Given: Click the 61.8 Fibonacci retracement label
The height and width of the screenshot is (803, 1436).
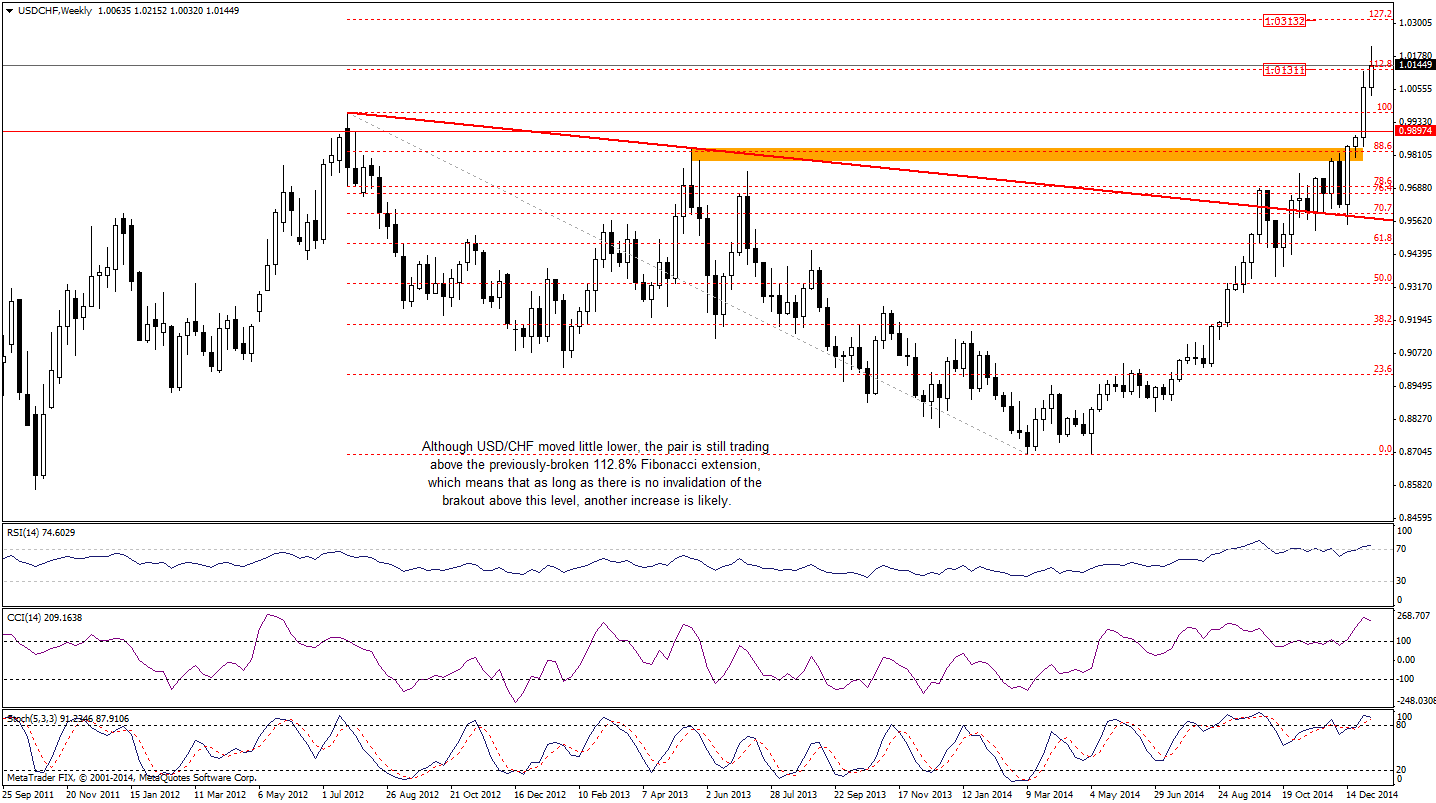Looking at the screenshot, I should pyautogui.click(x=1383, y=238).
